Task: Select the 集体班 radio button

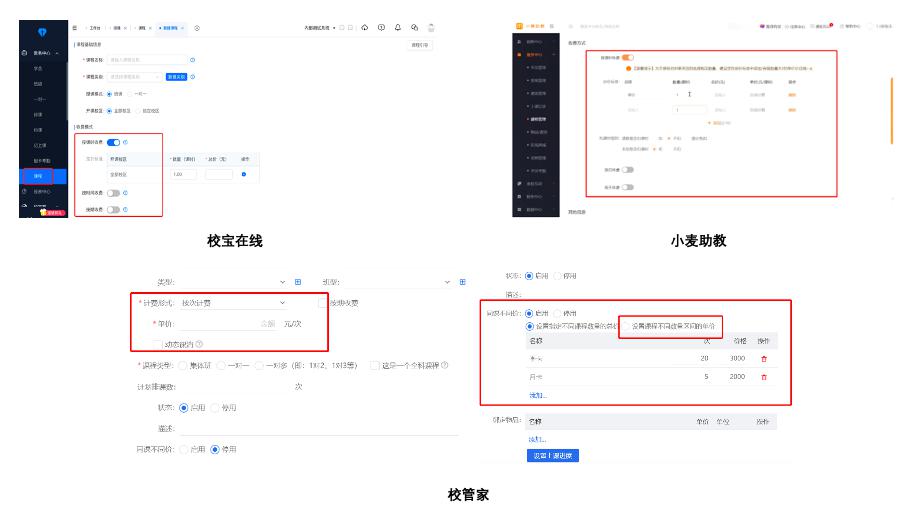Action: (x=183, y=365)
